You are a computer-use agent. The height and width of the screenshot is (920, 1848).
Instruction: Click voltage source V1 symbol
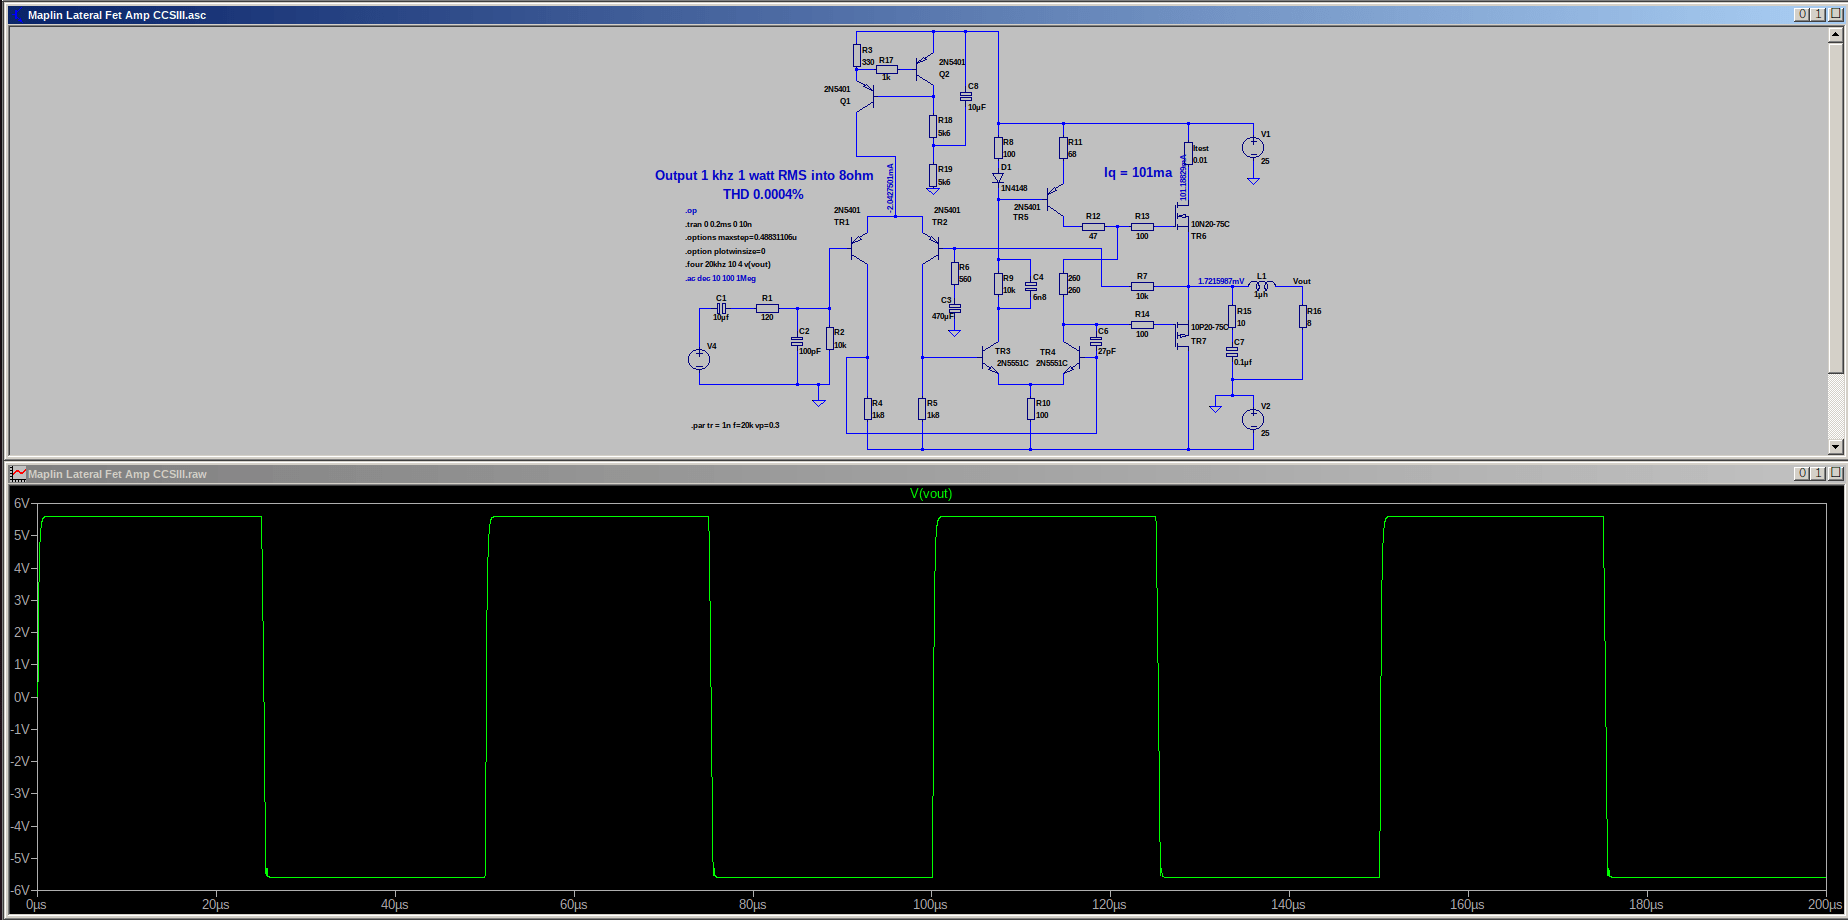1253,148
